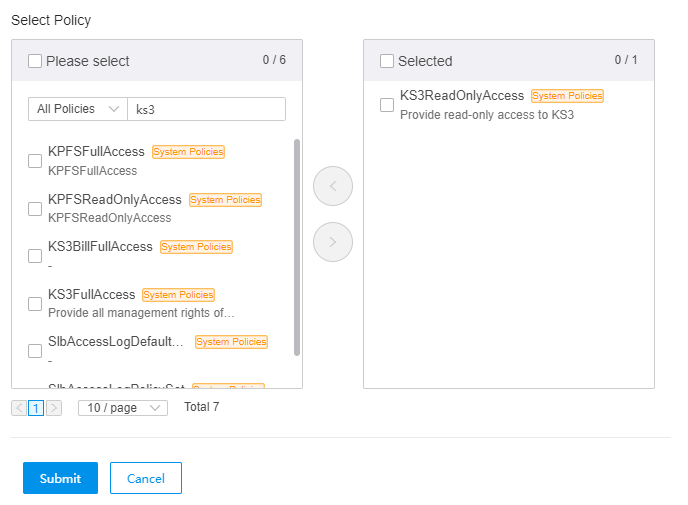Click the Cancel button
Image resolution: width=688 pixels, height=505 pixels.
coord(146,478)
